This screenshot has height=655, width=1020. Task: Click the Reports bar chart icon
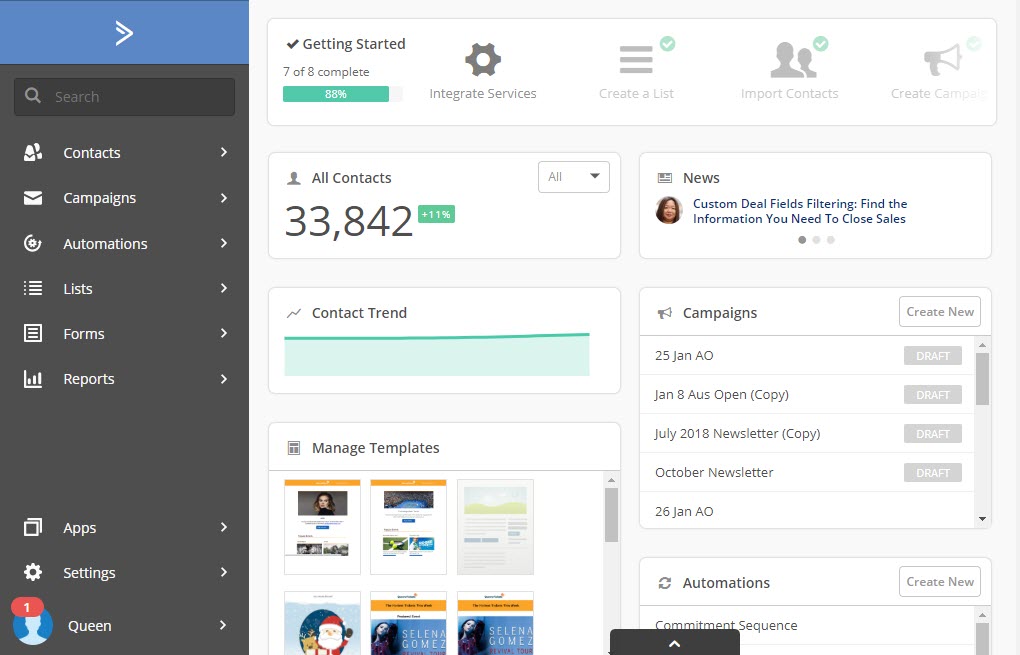(x=33, y=379)
